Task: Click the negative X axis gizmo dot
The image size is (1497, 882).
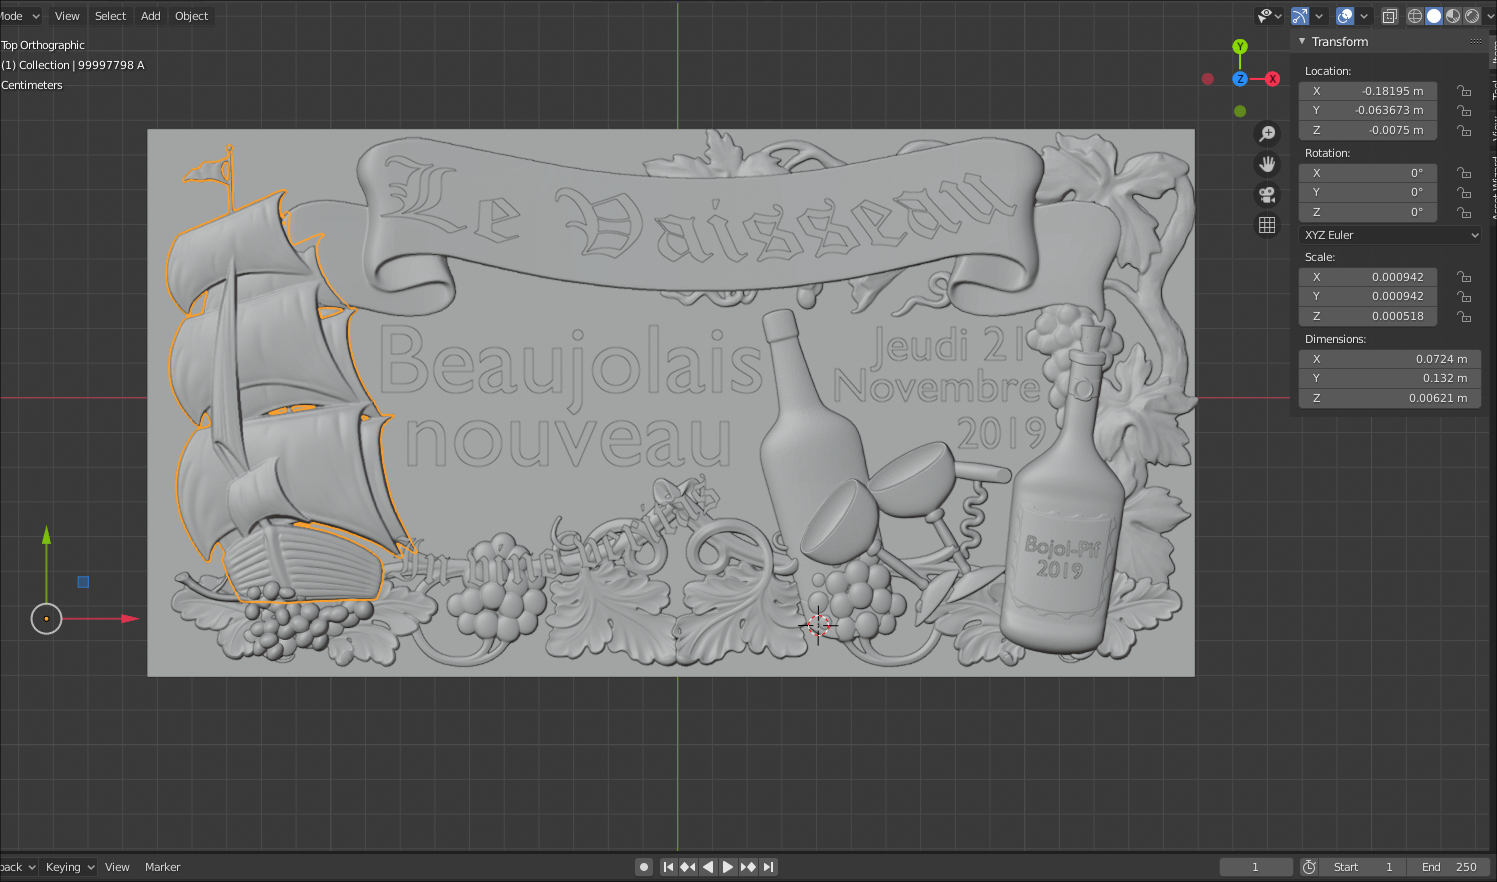Action: (x=1208, y=79)
